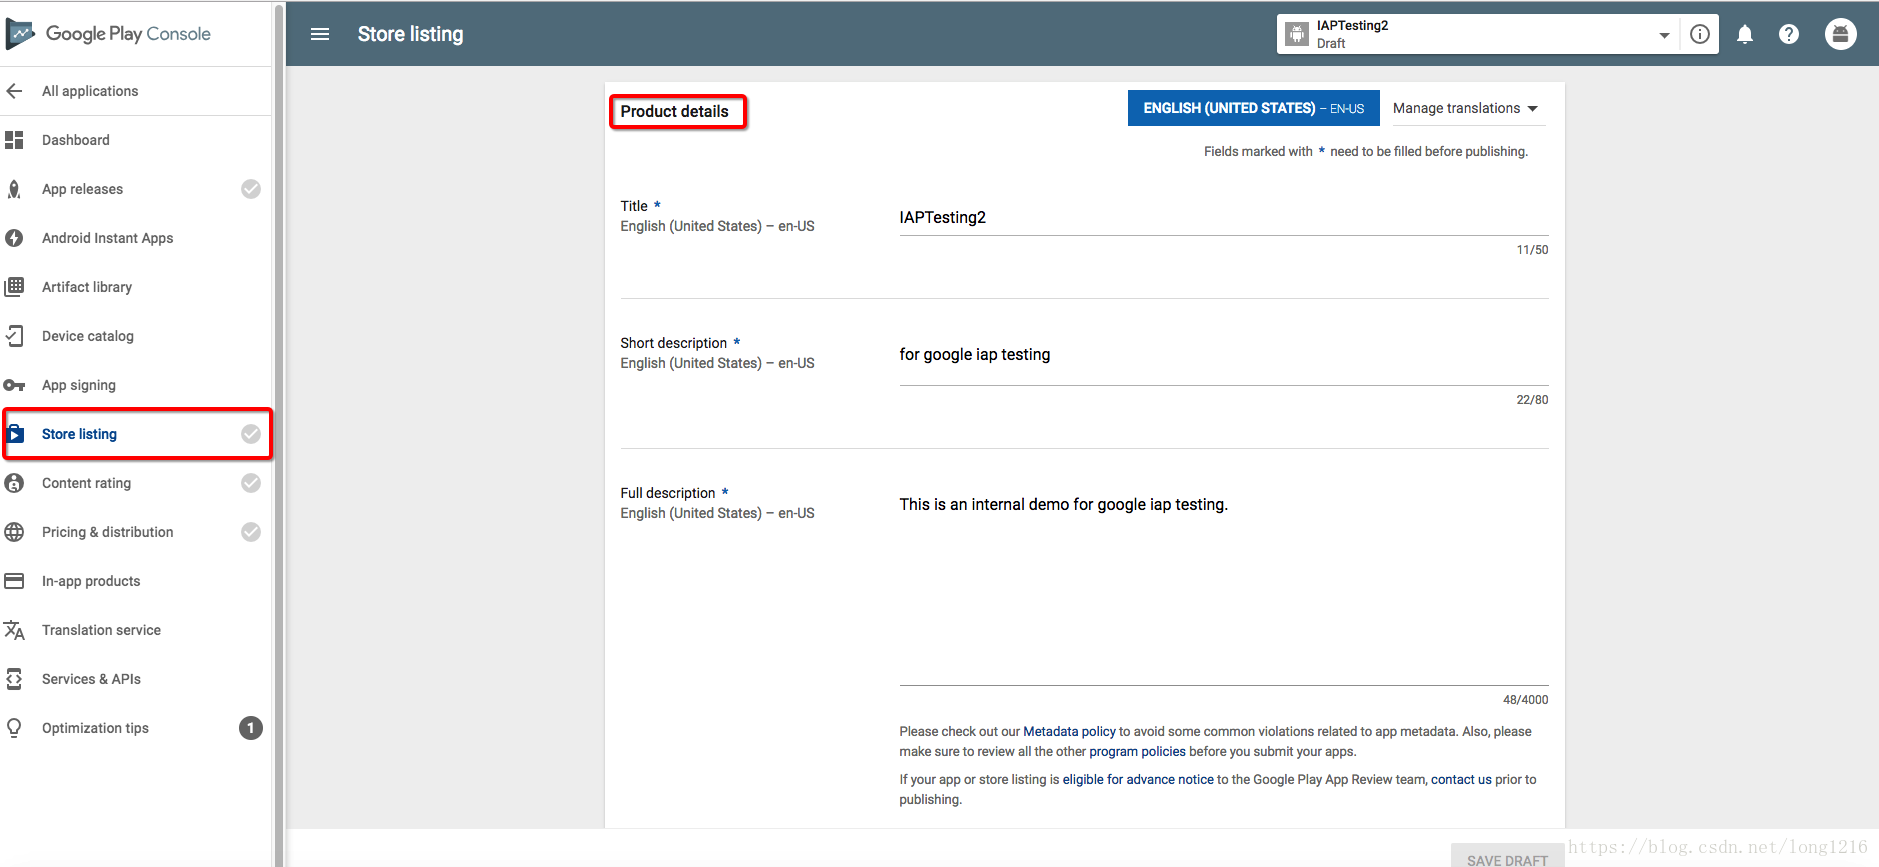Click the 11/50 title character counter

click(x=1532, y=250)
